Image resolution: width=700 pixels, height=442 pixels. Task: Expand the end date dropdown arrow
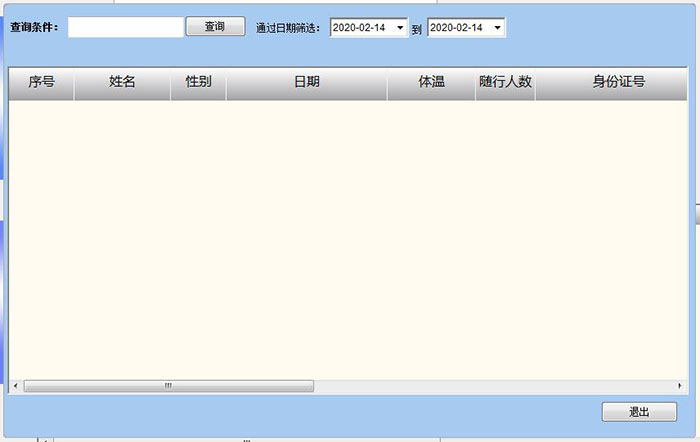(x=497, y=28)
